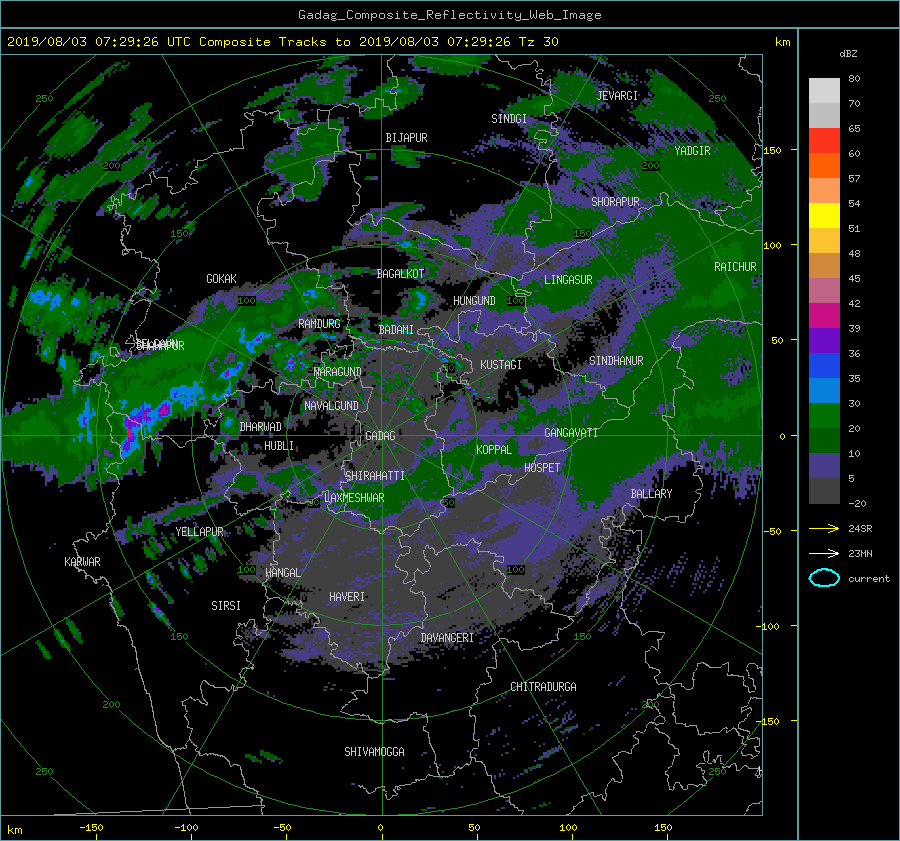Click the YADGIR city label
900x841 pixels.
692,151
